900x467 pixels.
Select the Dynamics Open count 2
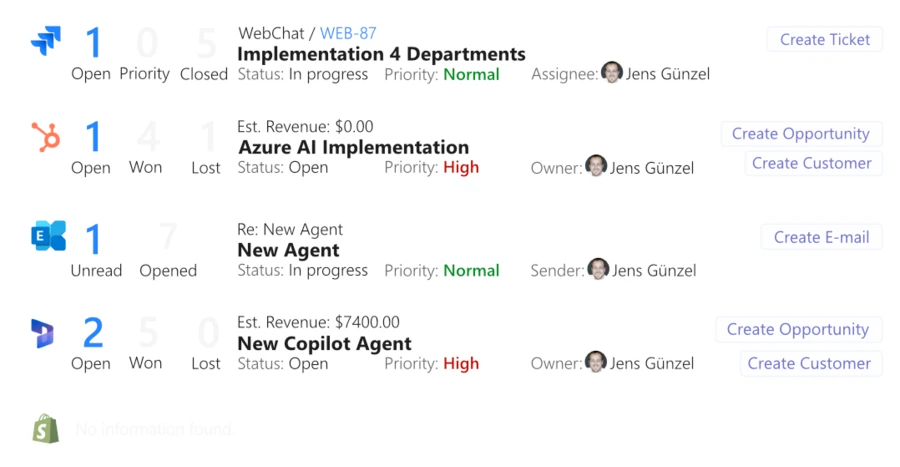click(92, 333)
